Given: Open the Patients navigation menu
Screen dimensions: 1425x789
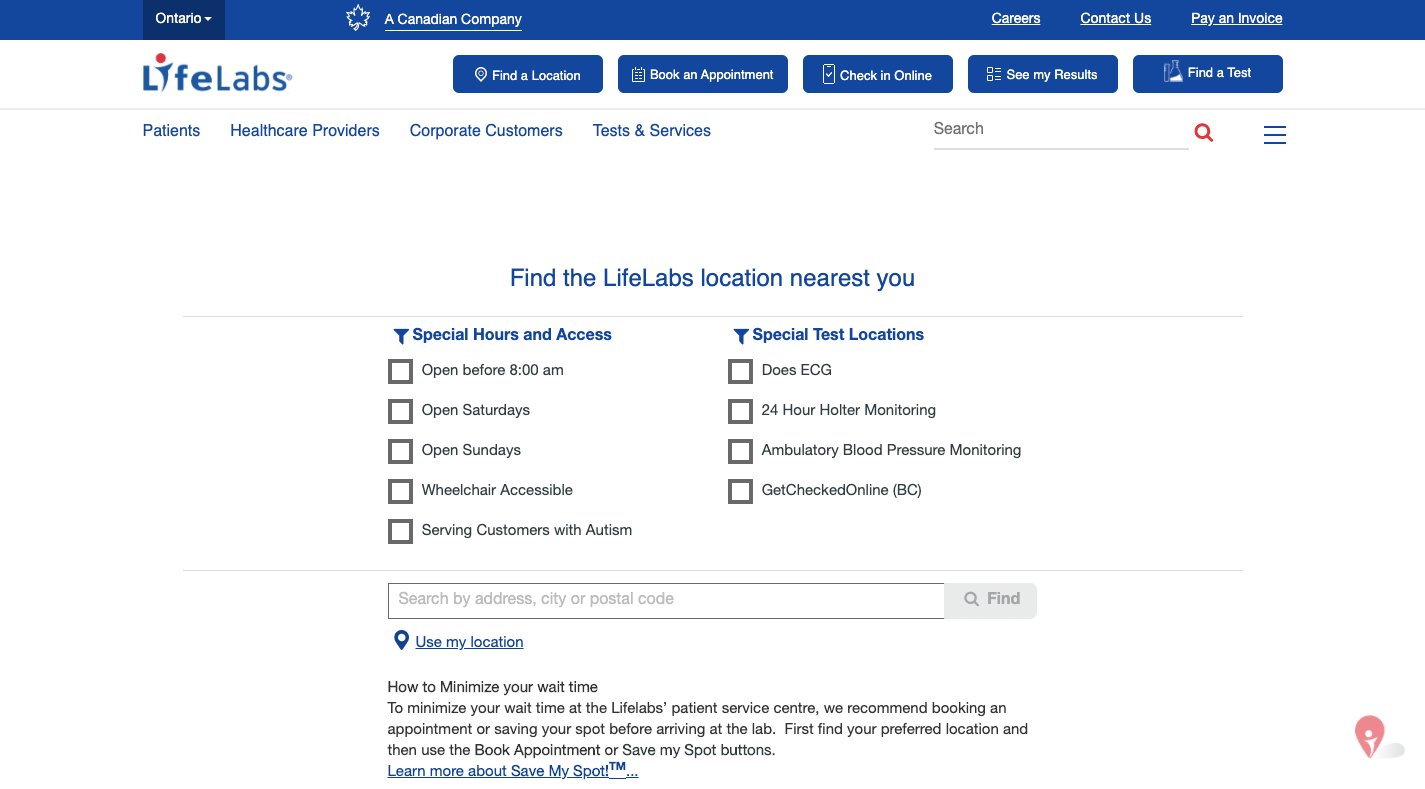Looking at the screenshot, I should [x=171, y=131].
